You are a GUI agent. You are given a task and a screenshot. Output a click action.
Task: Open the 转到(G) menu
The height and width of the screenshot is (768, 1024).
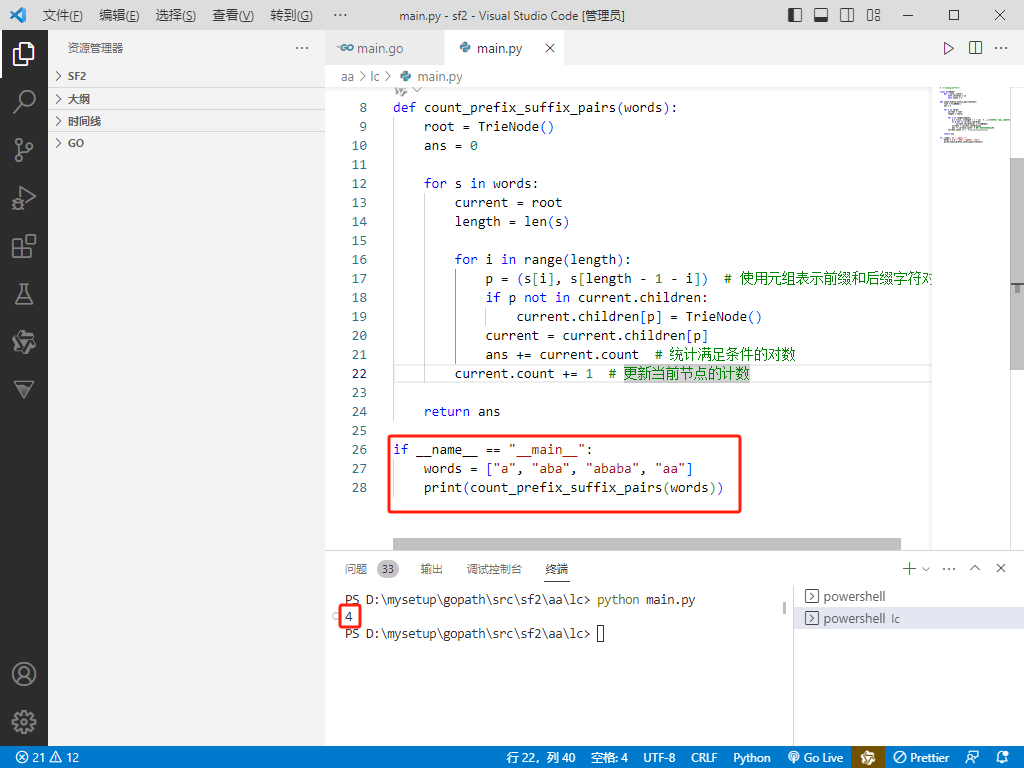pyautogui.click(x=291, y=15)
